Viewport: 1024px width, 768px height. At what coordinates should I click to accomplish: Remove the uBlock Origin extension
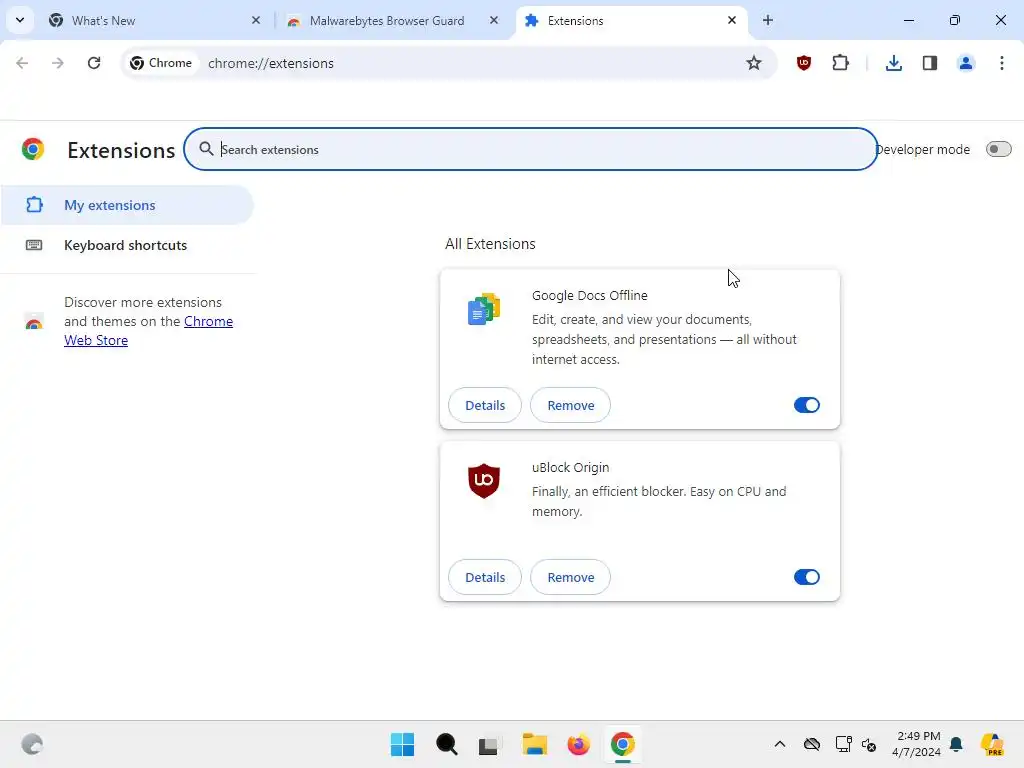coord(570,577)
